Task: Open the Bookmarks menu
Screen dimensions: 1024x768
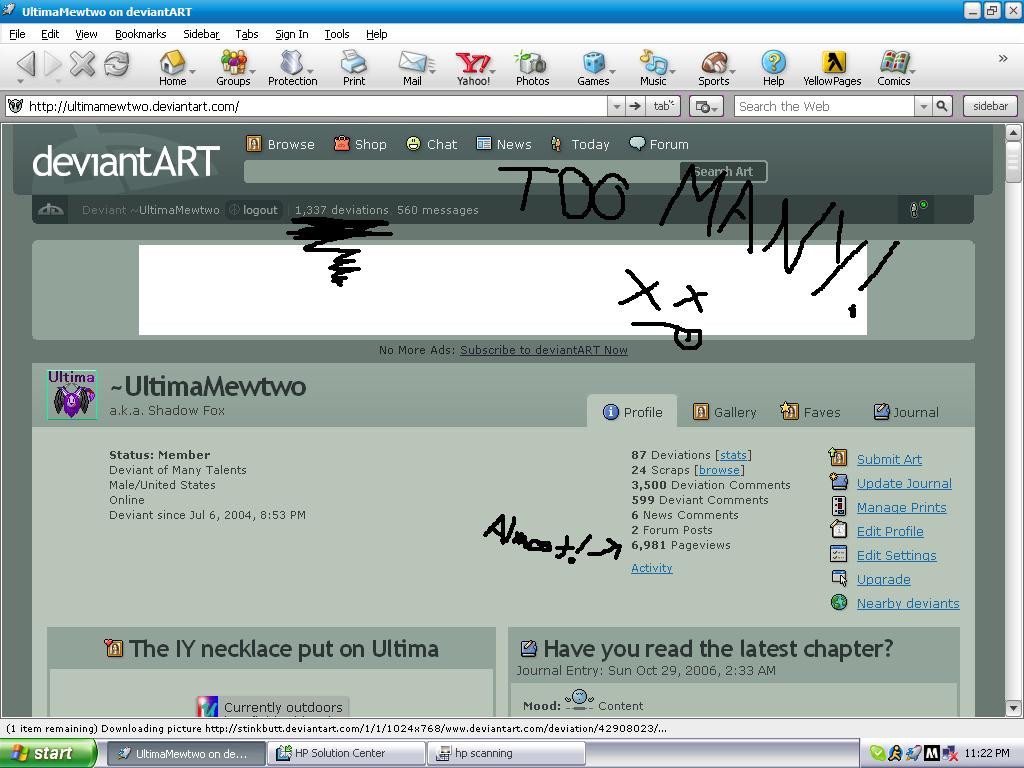Action: click(140, 34)
